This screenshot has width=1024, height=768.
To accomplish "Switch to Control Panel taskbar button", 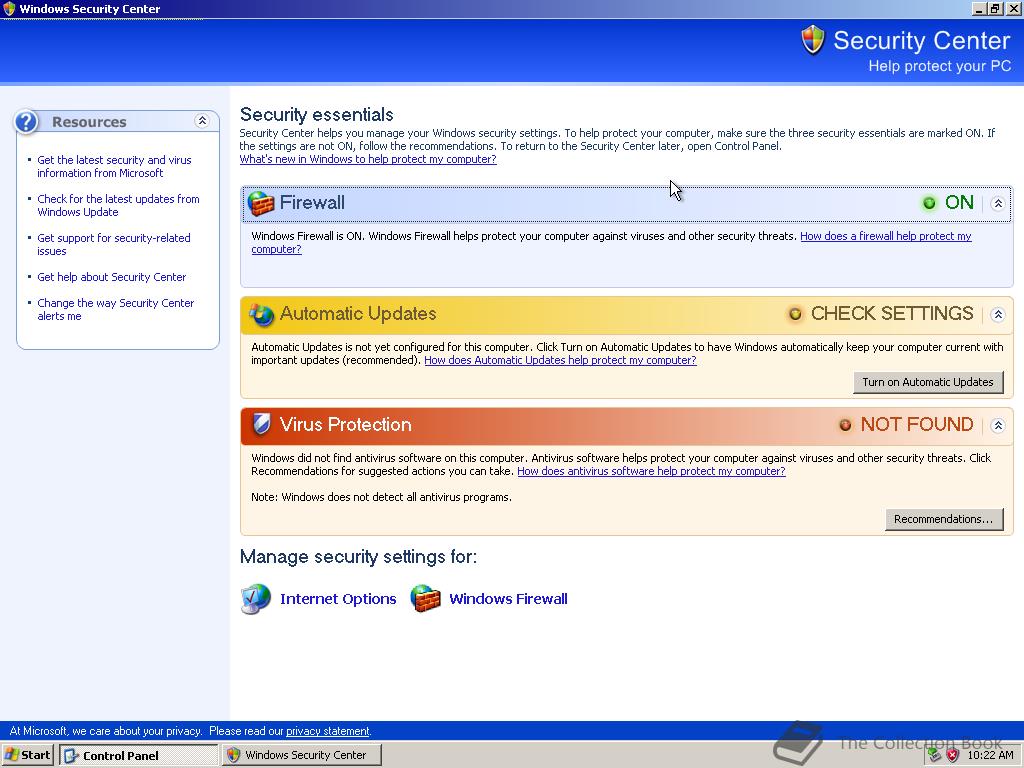I will pos(138,755).
